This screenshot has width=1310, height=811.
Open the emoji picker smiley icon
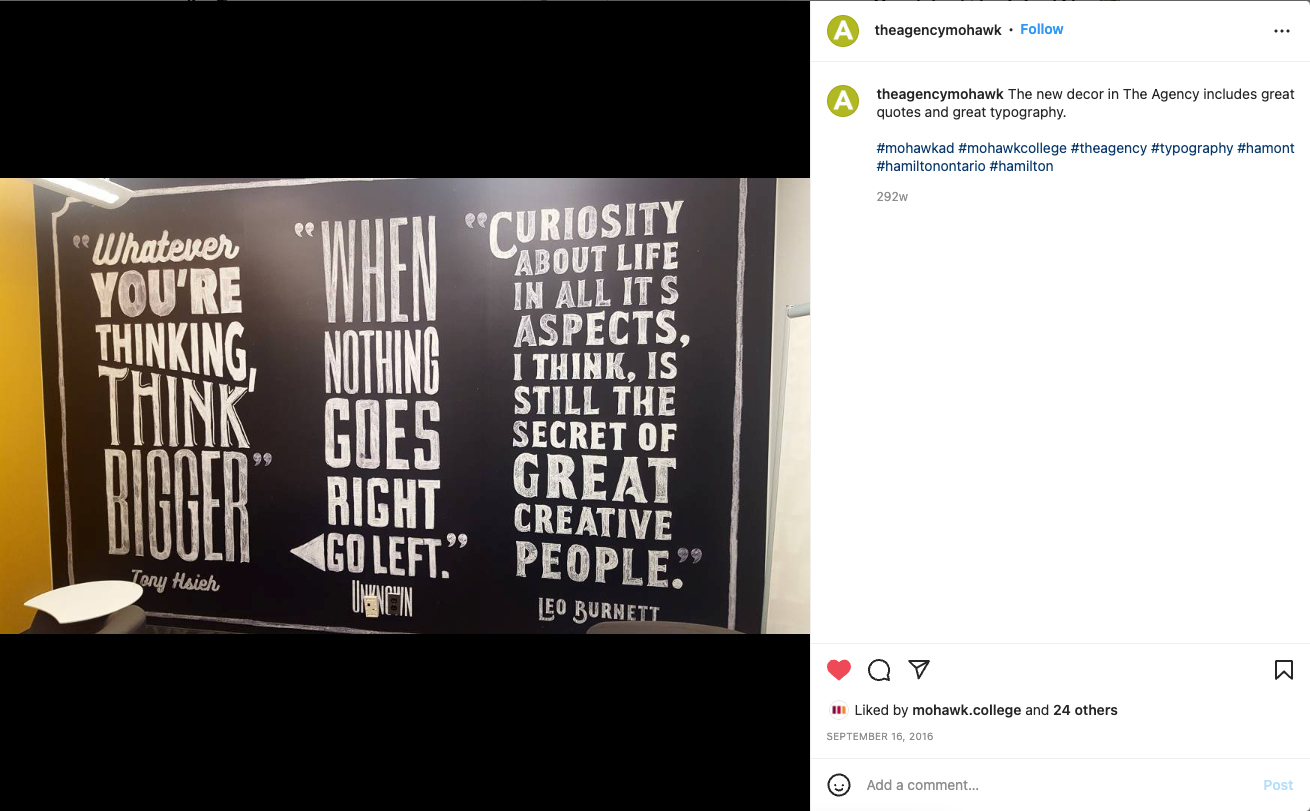[839, 785]
